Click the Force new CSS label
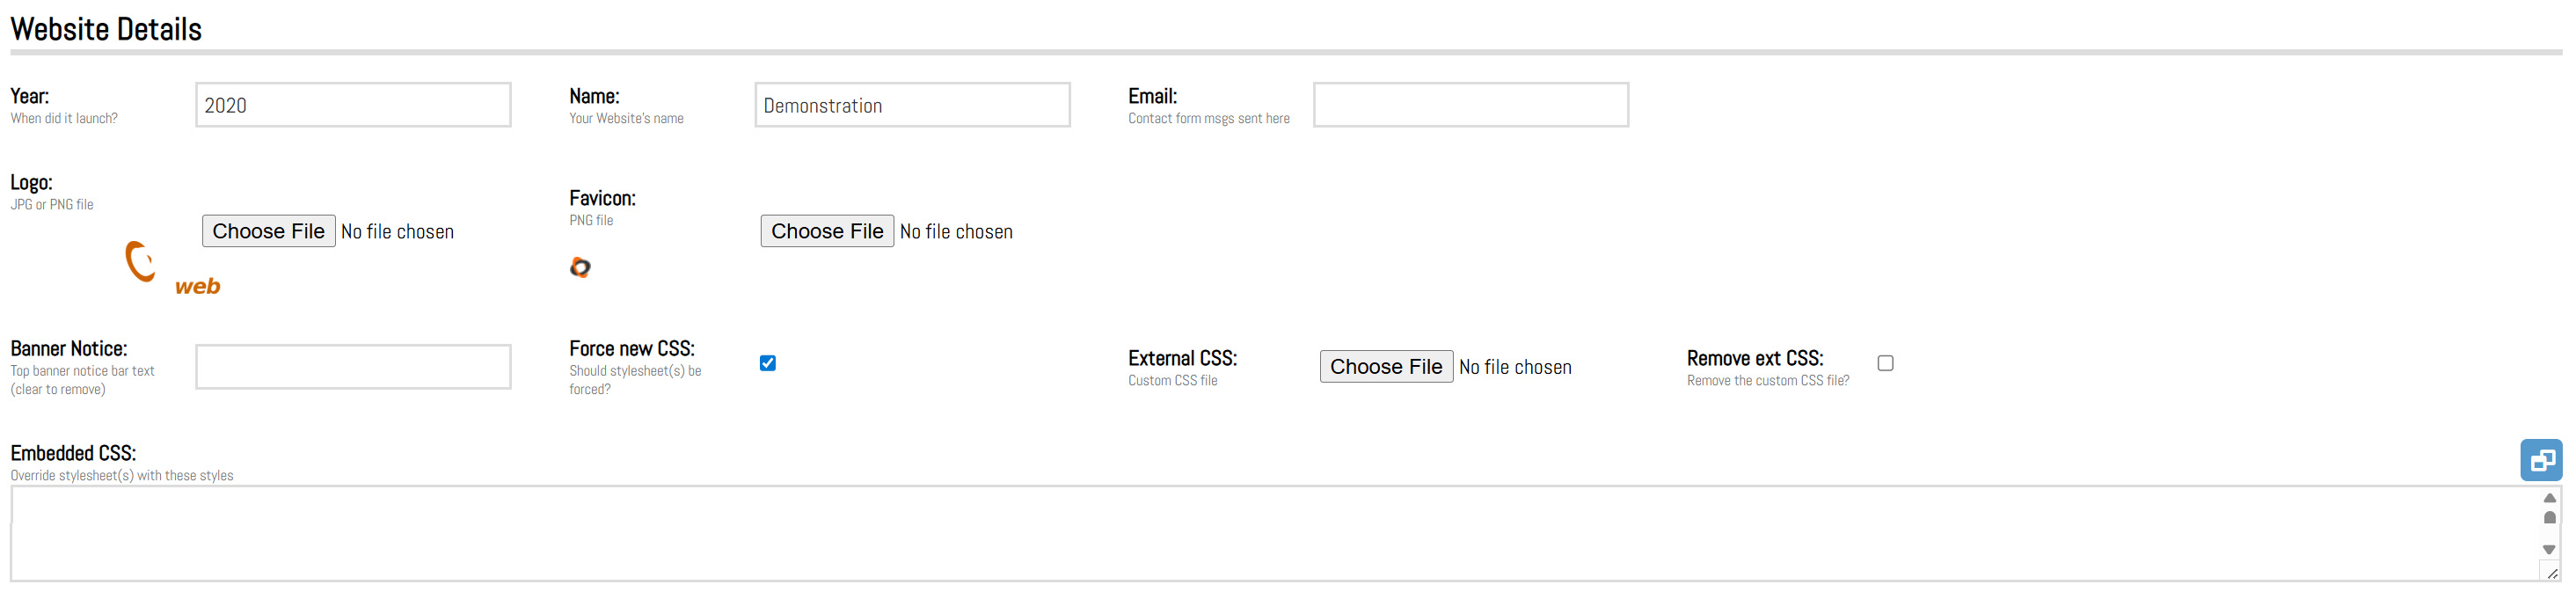Viewport: 2576px width, 592px height. point(632,349)
